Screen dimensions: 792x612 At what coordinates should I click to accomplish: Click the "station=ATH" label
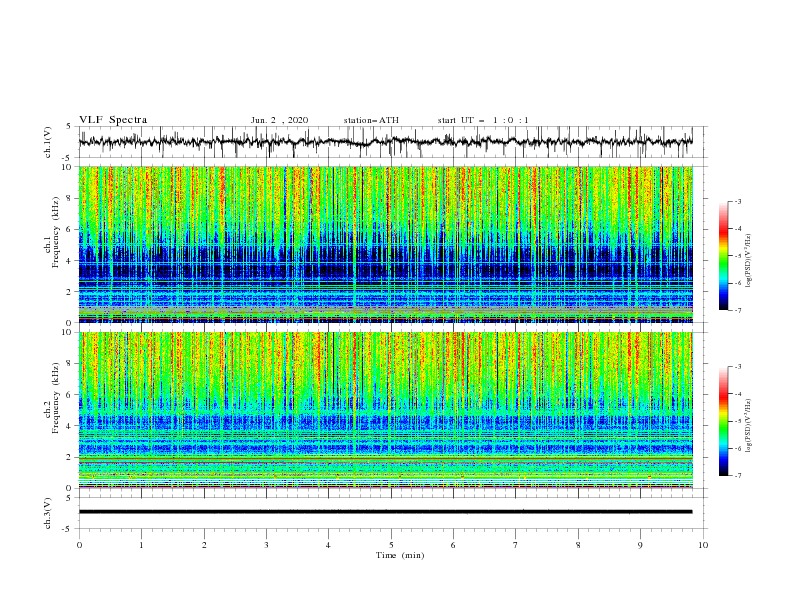(371, 120)
